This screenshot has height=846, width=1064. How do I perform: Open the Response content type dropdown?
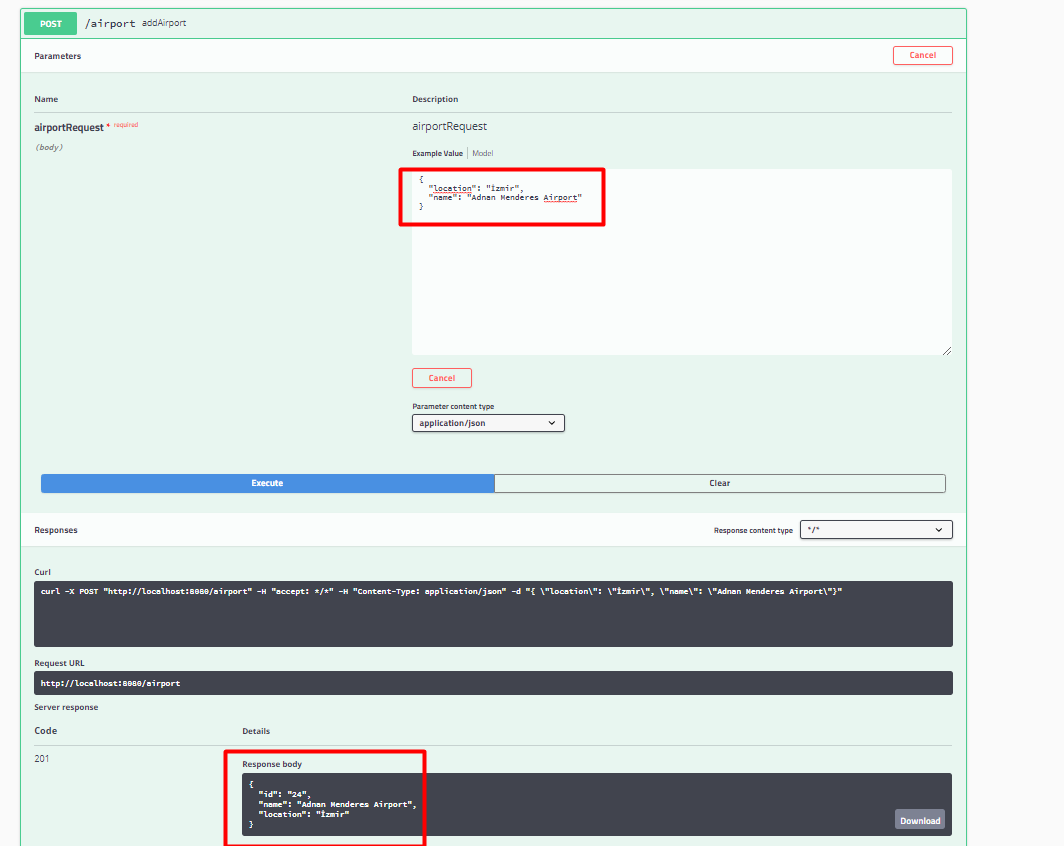coord(875,529)
